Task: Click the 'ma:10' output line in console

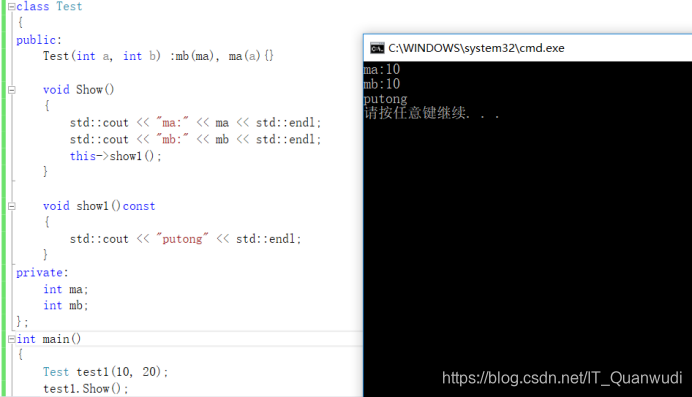Action: 382,69
